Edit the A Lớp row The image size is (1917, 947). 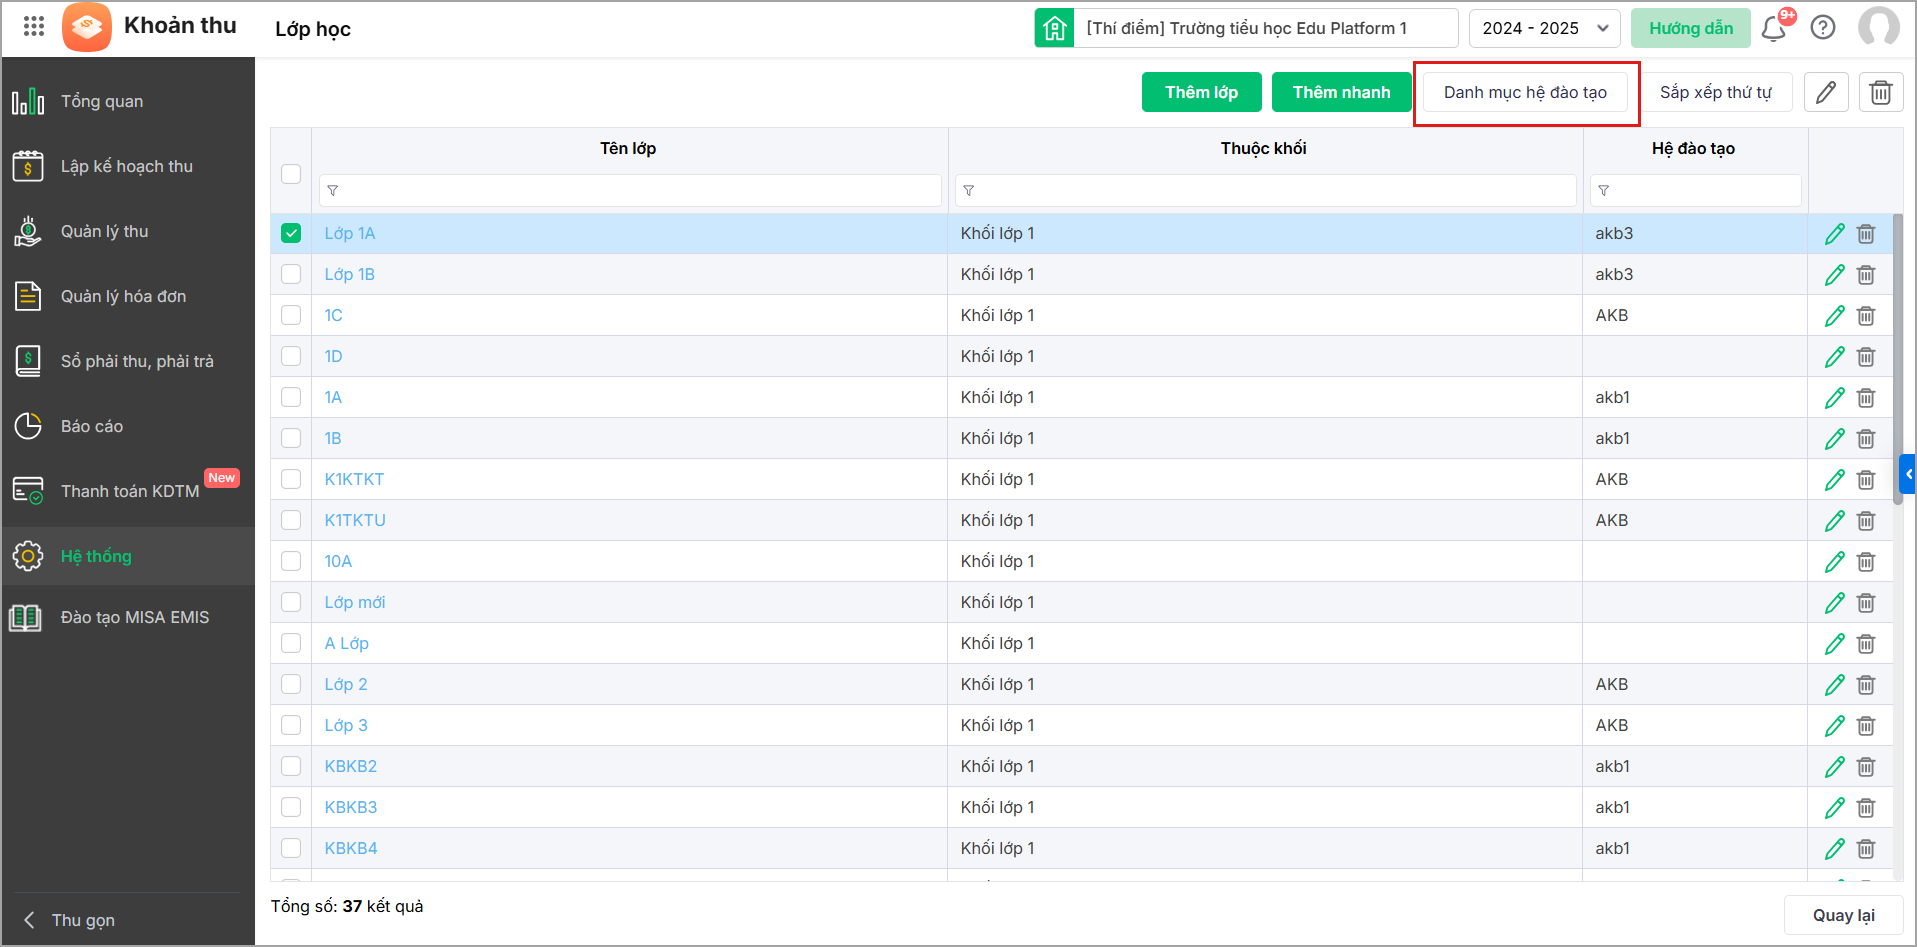(1835, 644)
